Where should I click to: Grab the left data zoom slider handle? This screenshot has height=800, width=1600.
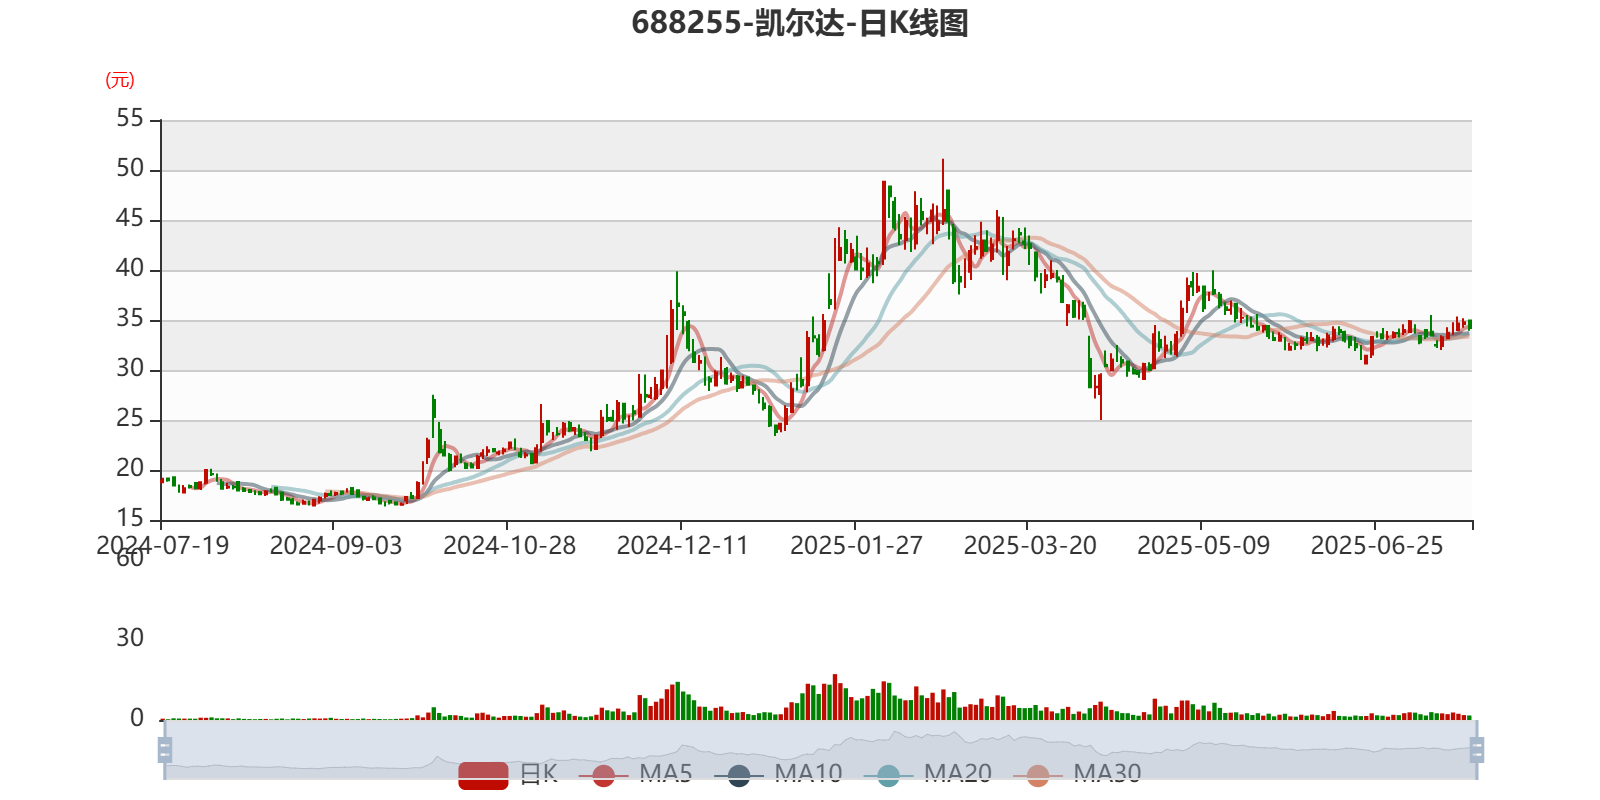coord(165,749)
